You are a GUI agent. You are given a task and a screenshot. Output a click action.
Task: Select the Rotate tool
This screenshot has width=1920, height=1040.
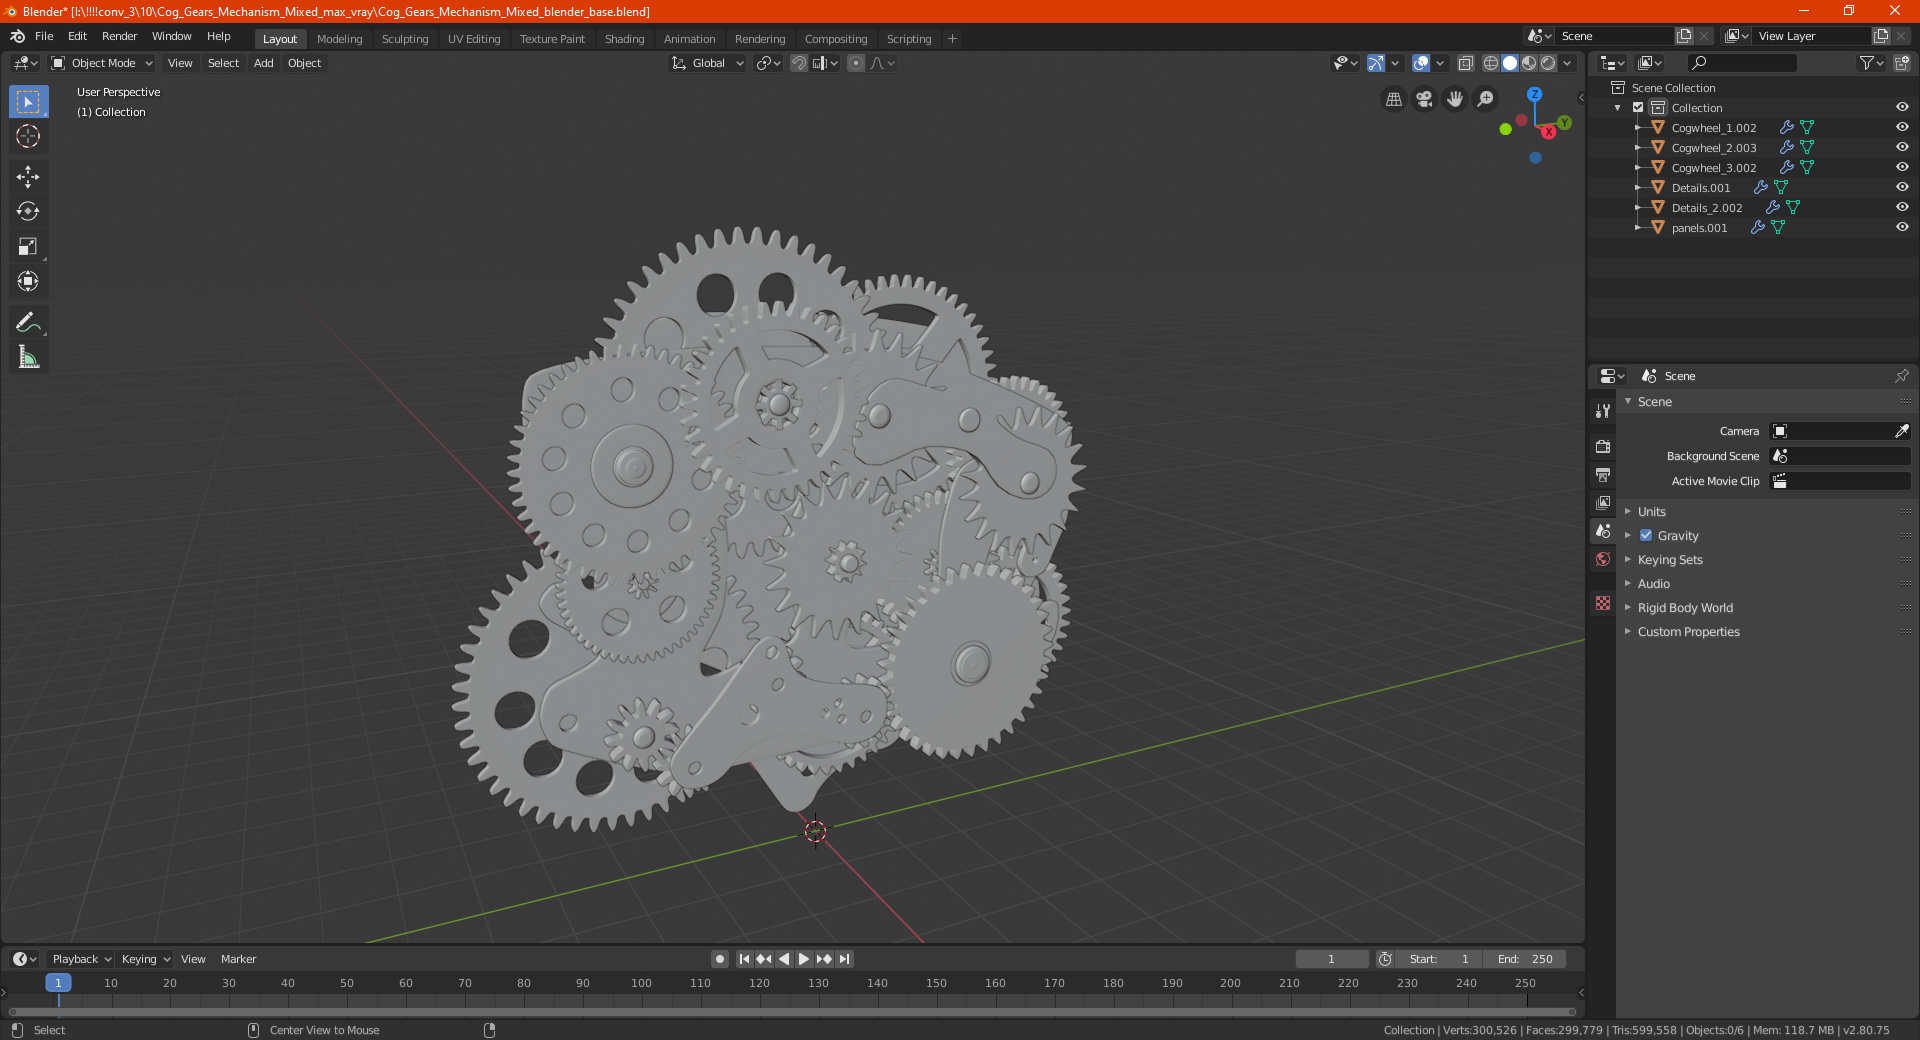28,212
